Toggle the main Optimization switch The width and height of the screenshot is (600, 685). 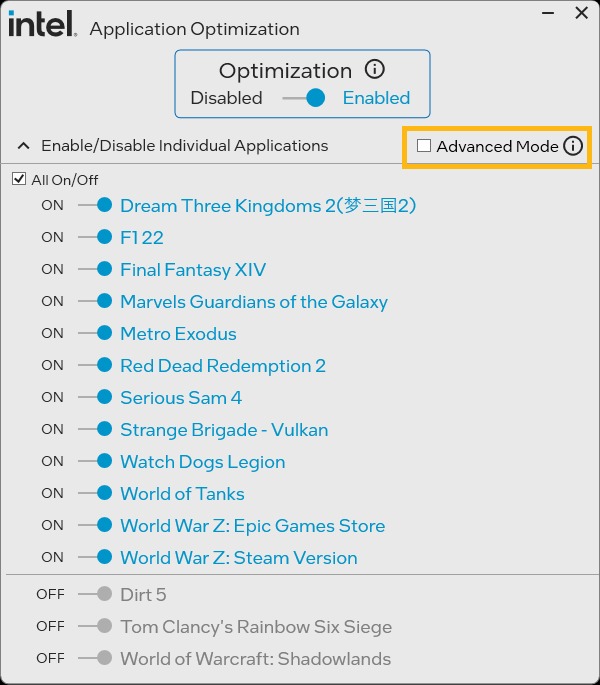point(303,98)
